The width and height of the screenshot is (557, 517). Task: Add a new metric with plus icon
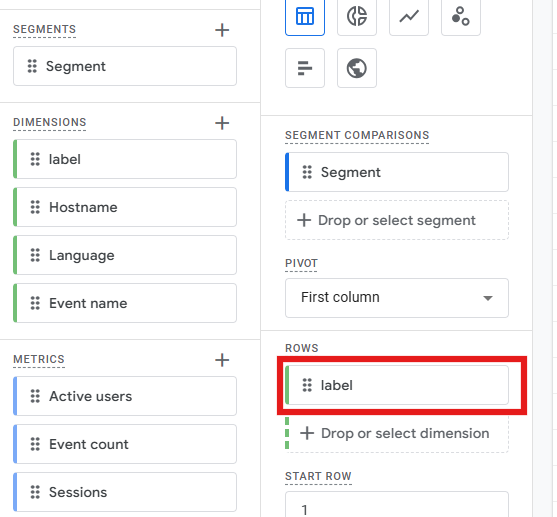point(222,360)
